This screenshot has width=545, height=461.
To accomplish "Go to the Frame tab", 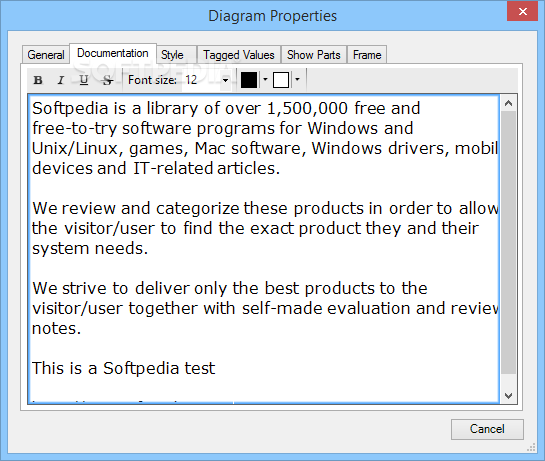I will (x=367, y=55).
